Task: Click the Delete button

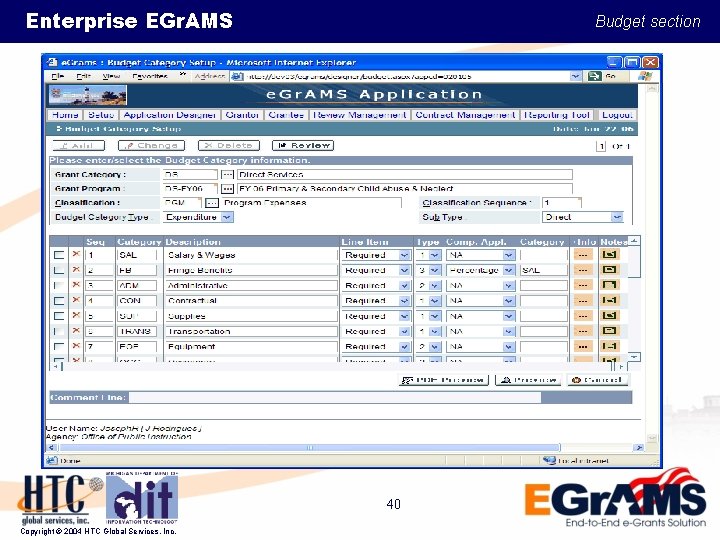Action: click(229, 146)
